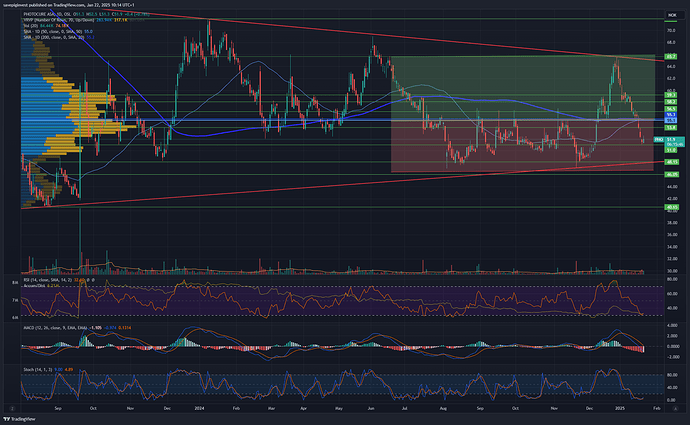Click the 40.65 green price label
Image resolution: width=690 pixels, height=425 pixels.
pyautogui.click(x=672, y=207)
